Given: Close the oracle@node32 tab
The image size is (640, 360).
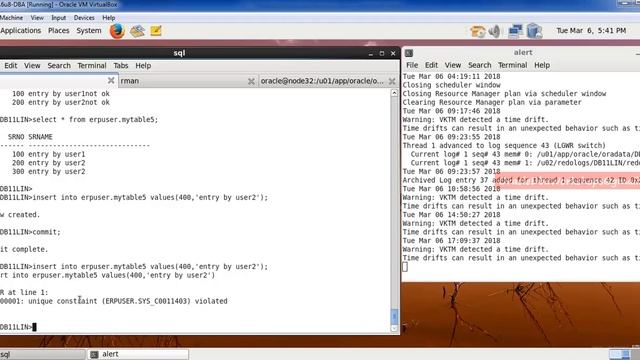Looking at the screenshot, I should 392,81.
